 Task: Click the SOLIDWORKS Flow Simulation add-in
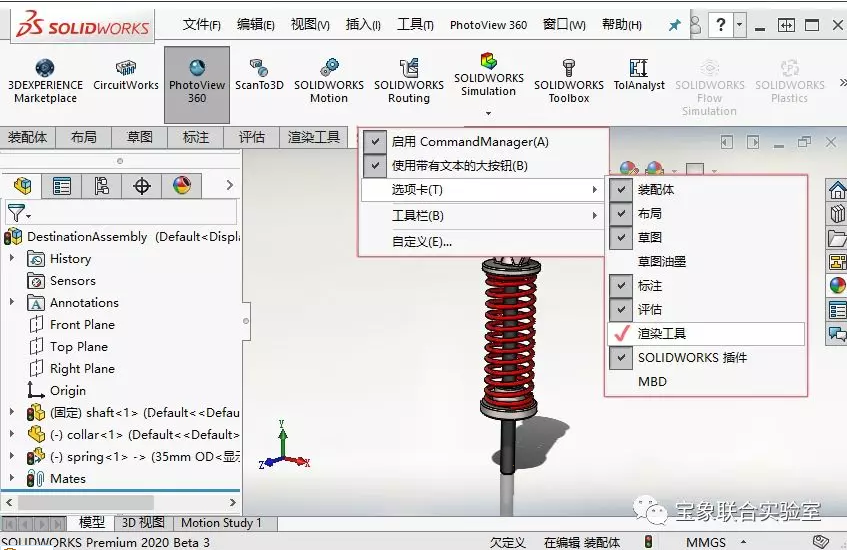point(709,88)
